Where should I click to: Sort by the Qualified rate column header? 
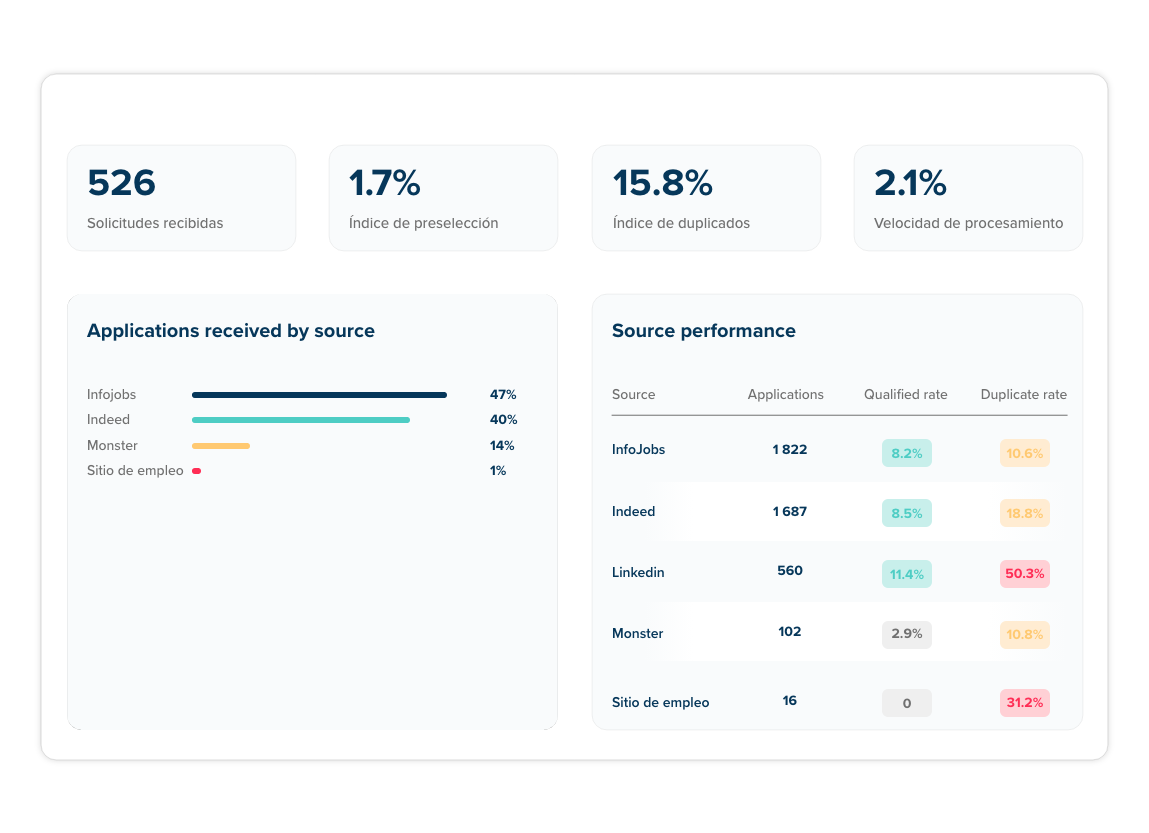906,394
